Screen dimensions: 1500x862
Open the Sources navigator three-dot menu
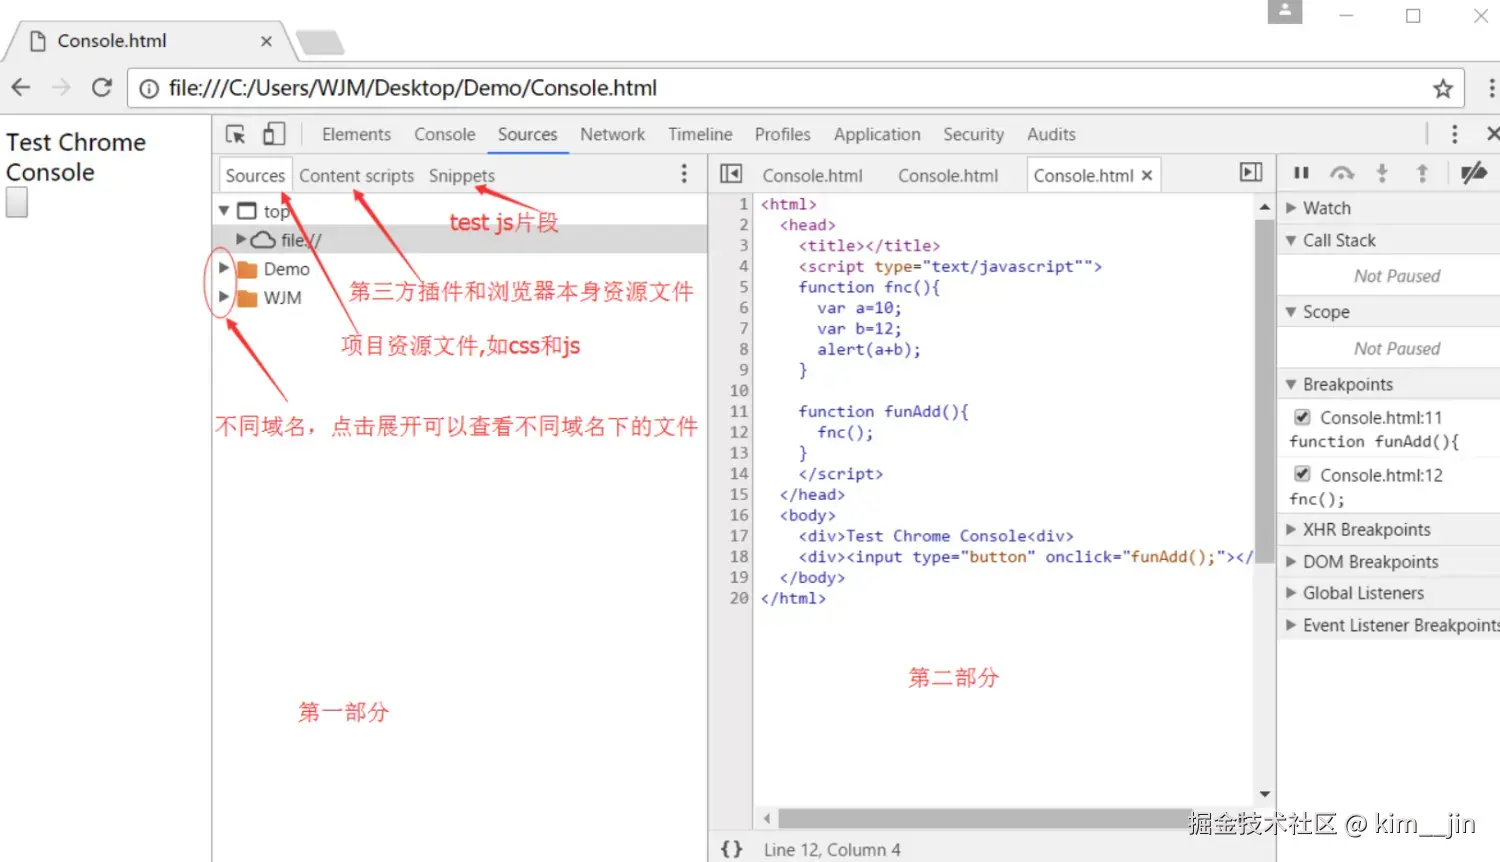pyautogui.click(x=684, y=174)
